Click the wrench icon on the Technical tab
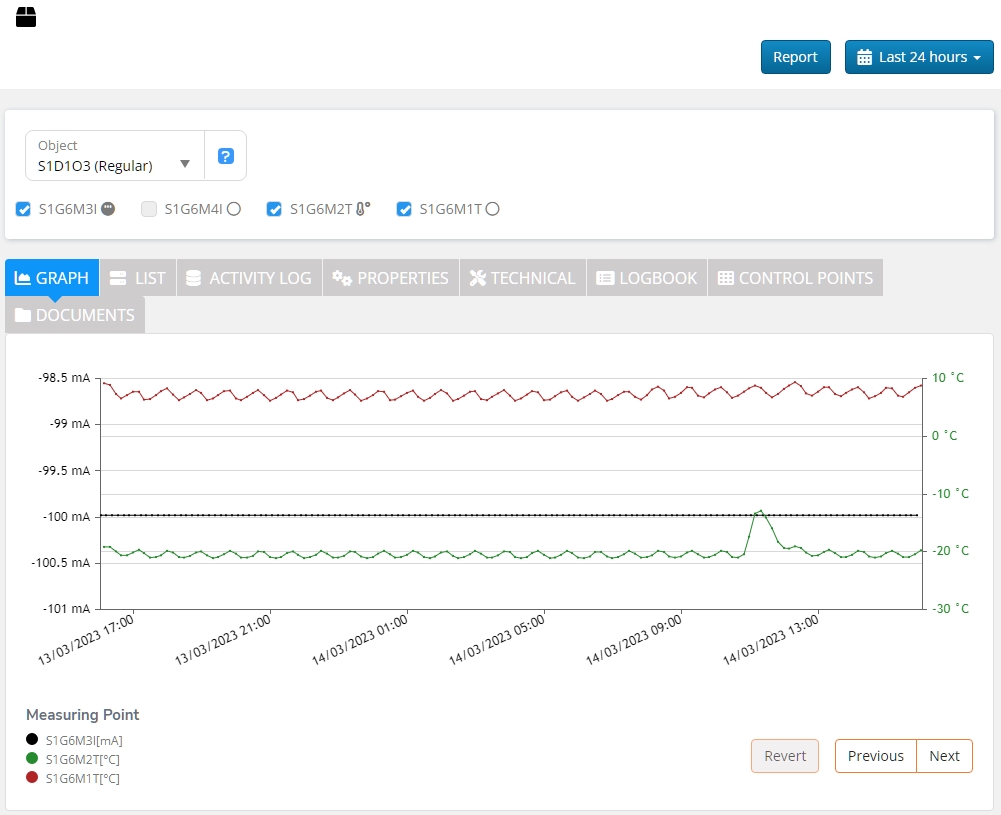The height and width of the screenshot is (815, 1001). coord(478,278)
